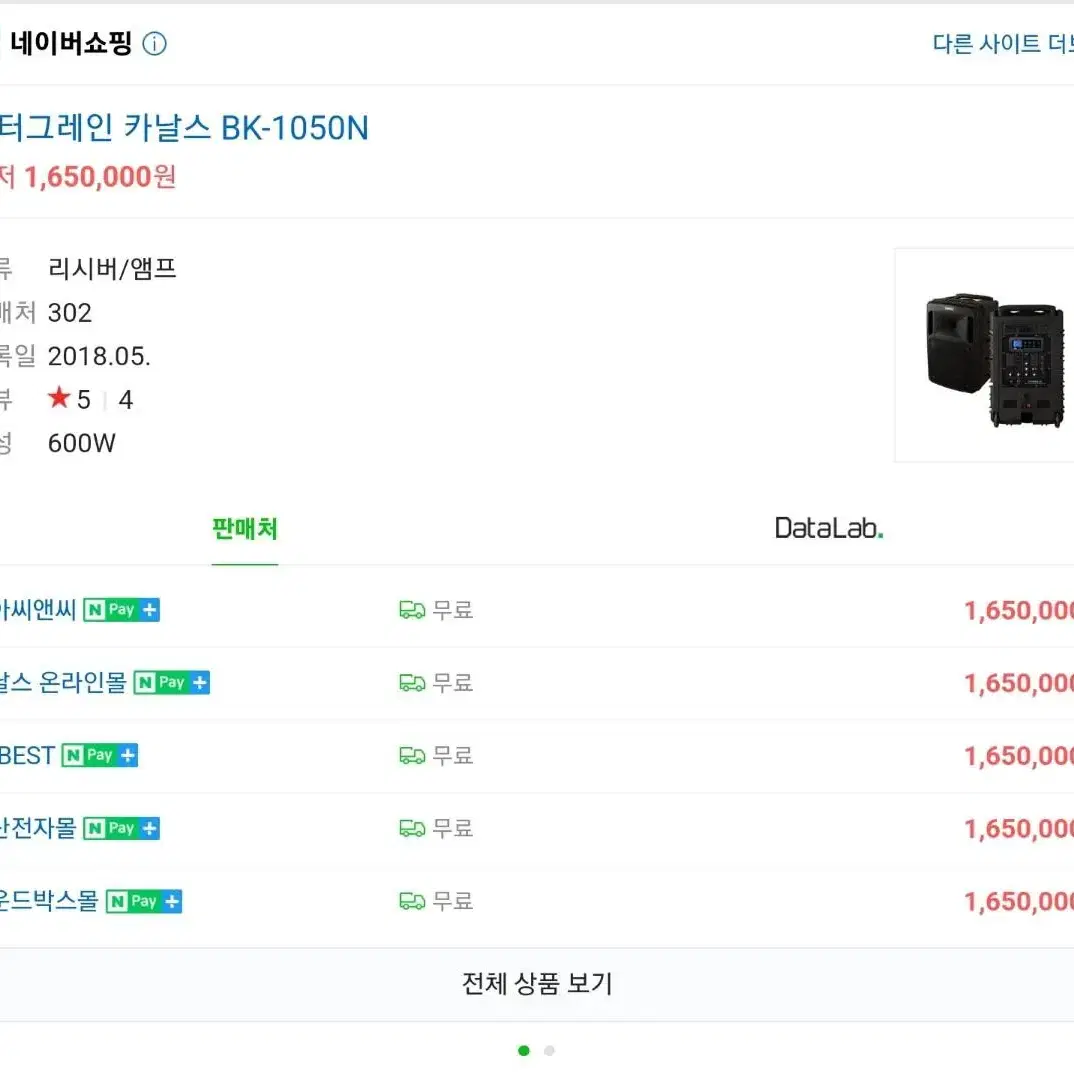1074x1074 pixels.
Task: Click delivery truck icon in BEST row
Action: 412,755
